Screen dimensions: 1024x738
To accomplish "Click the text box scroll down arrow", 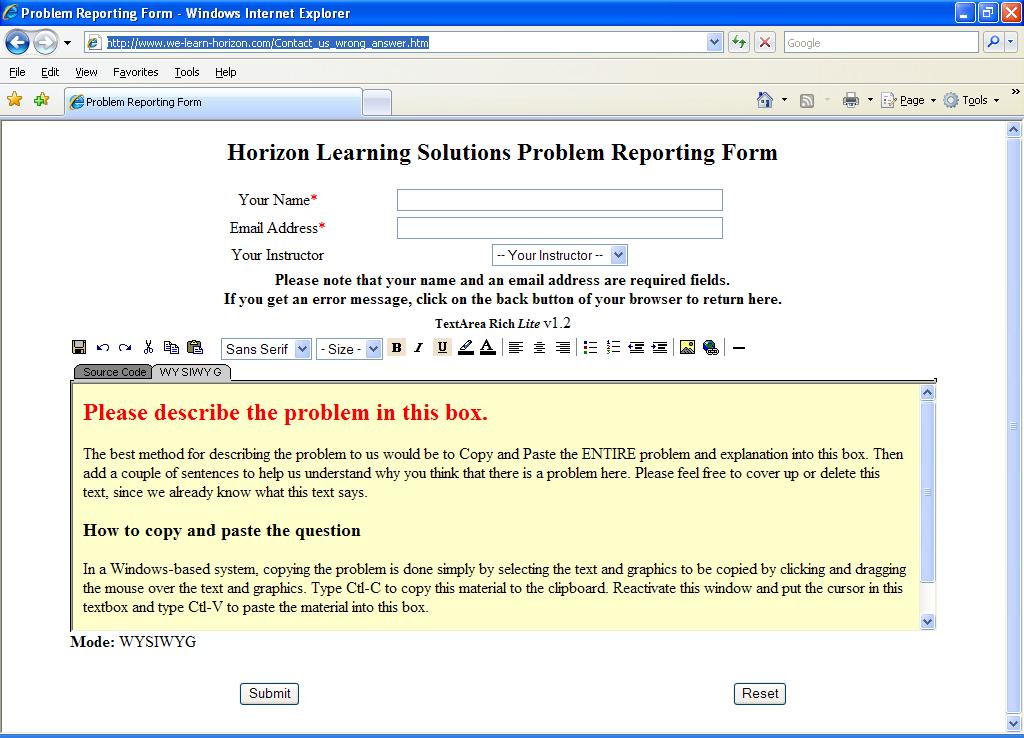I will point(927,621).
